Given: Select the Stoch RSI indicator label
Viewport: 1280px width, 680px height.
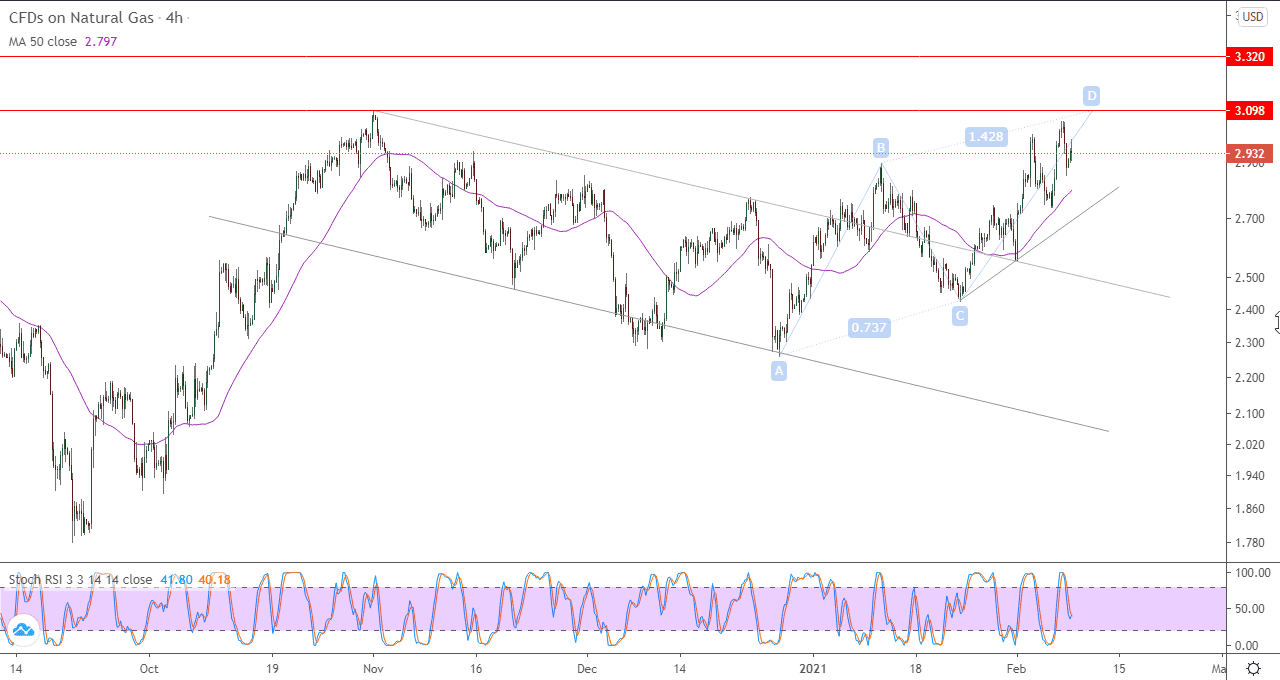Looking at the screenshot, I should tap(81, 579).
